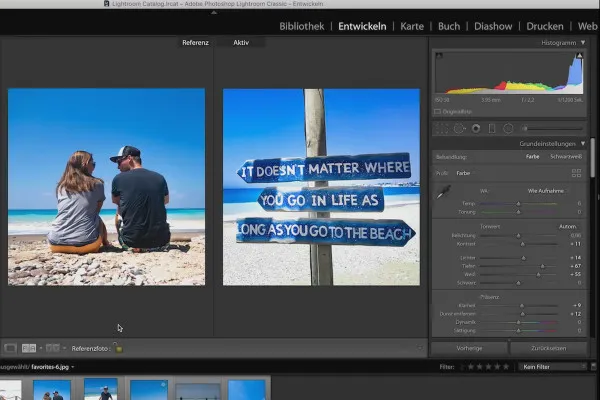The height and width of the screenshot is (400, 600).
Task: Collapse the Grundeinstellungen panel
Action: pyautogui.click(x=583, y=143)
